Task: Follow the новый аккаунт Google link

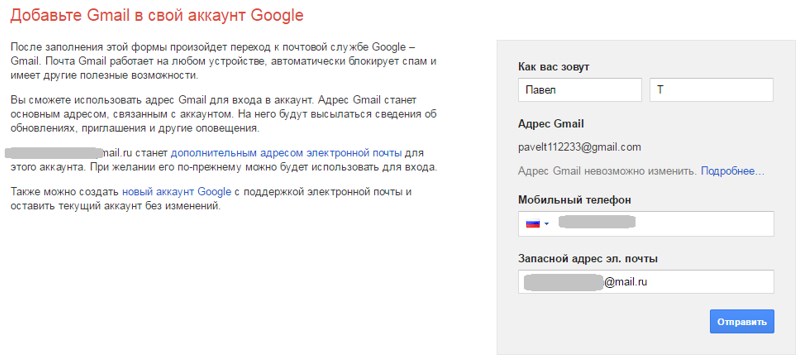Action: [176, 192]
